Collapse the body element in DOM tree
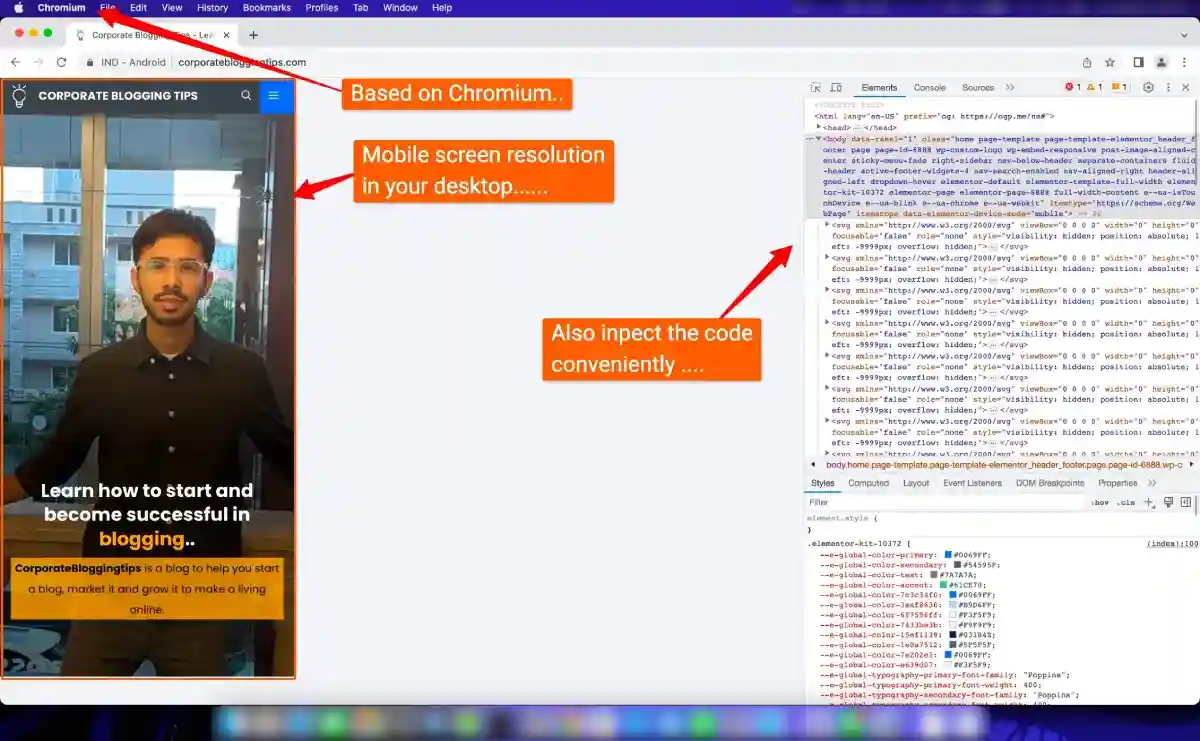Viewport: 1200px width, 741px height. coord(820,139)
